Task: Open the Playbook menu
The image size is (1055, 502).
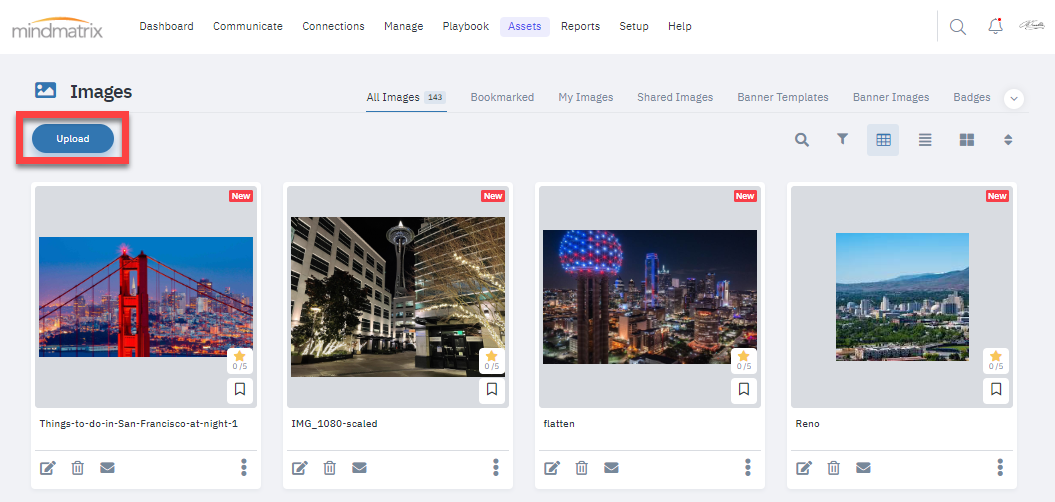Action: pos(466,26)
